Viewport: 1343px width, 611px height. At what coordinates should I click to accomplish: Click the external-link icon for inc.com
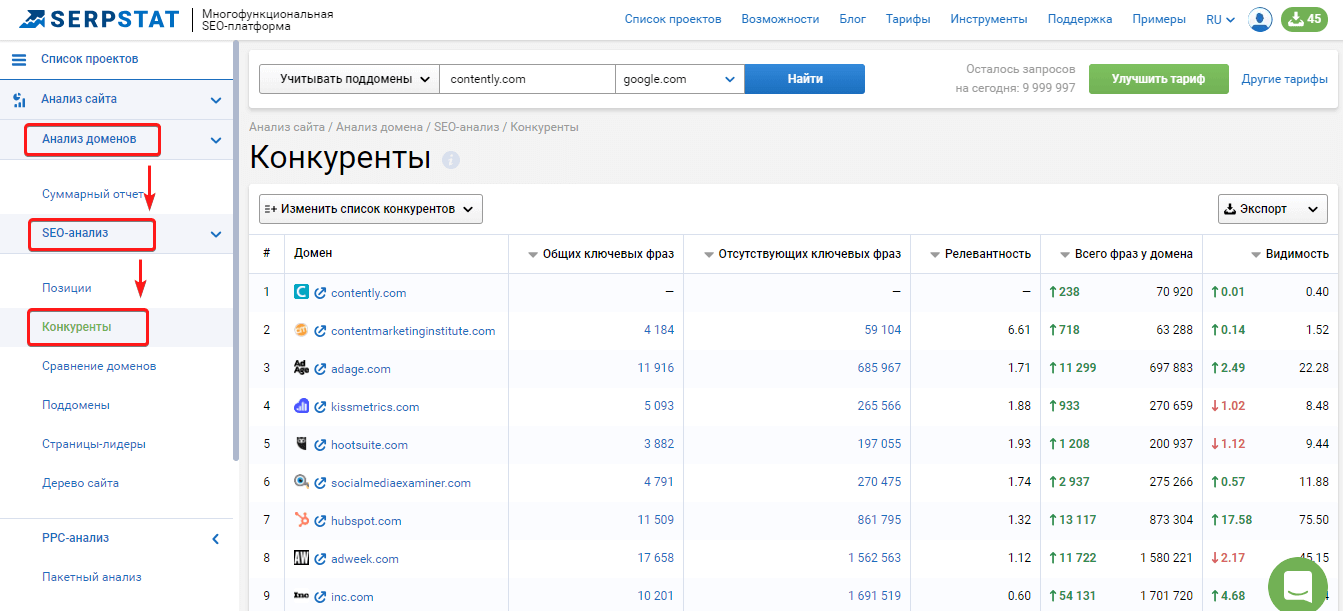[x=321, y=597]
